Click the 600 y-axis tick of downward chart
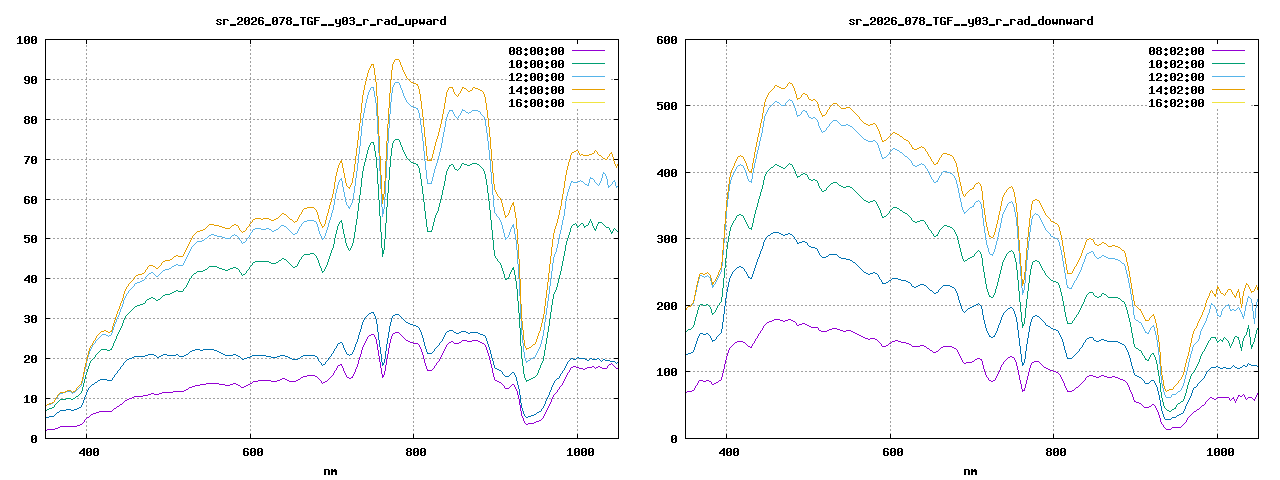Screen dimensions: 1280x480 (666, 40)
